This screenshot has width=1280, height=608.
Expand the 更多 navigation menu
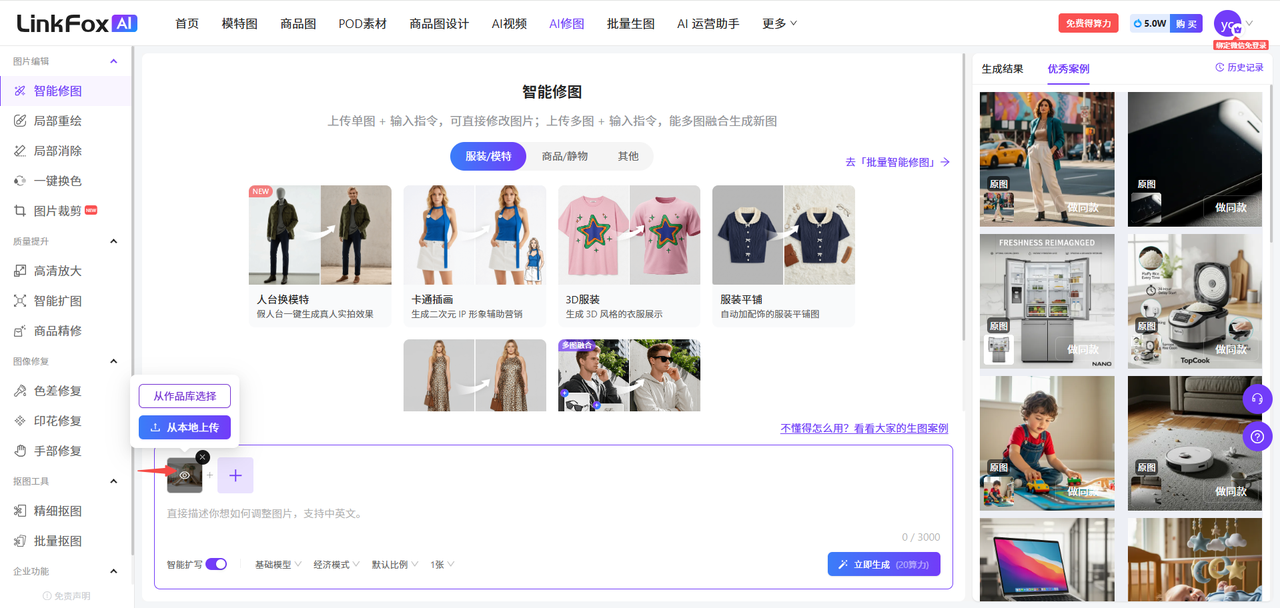tap(779, 23)
